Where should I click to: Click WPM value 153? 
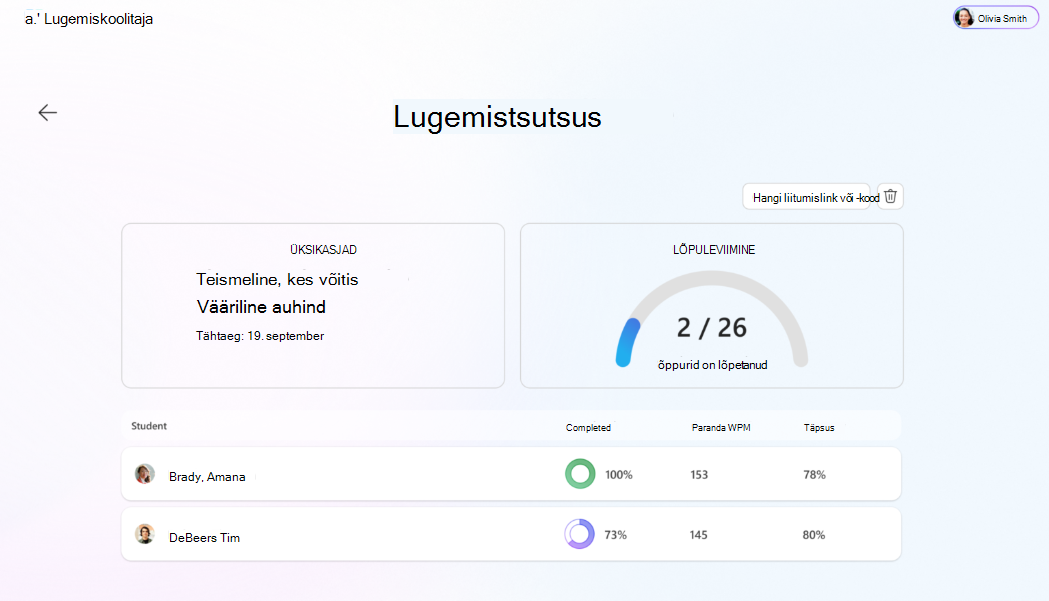699,475
